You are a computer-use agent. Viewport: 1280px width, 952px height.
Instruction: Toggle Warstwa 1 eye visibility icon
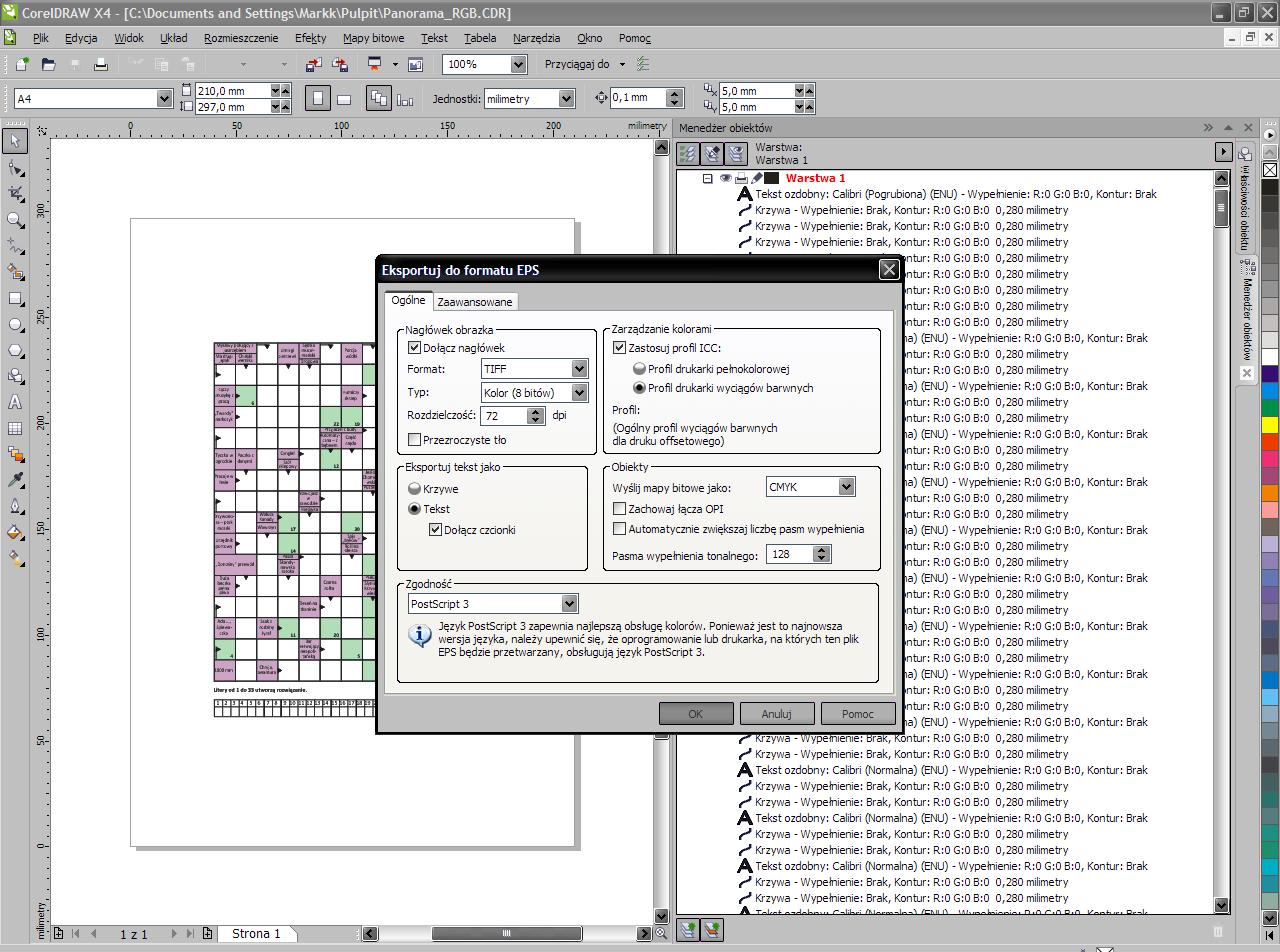coord(725,178)
